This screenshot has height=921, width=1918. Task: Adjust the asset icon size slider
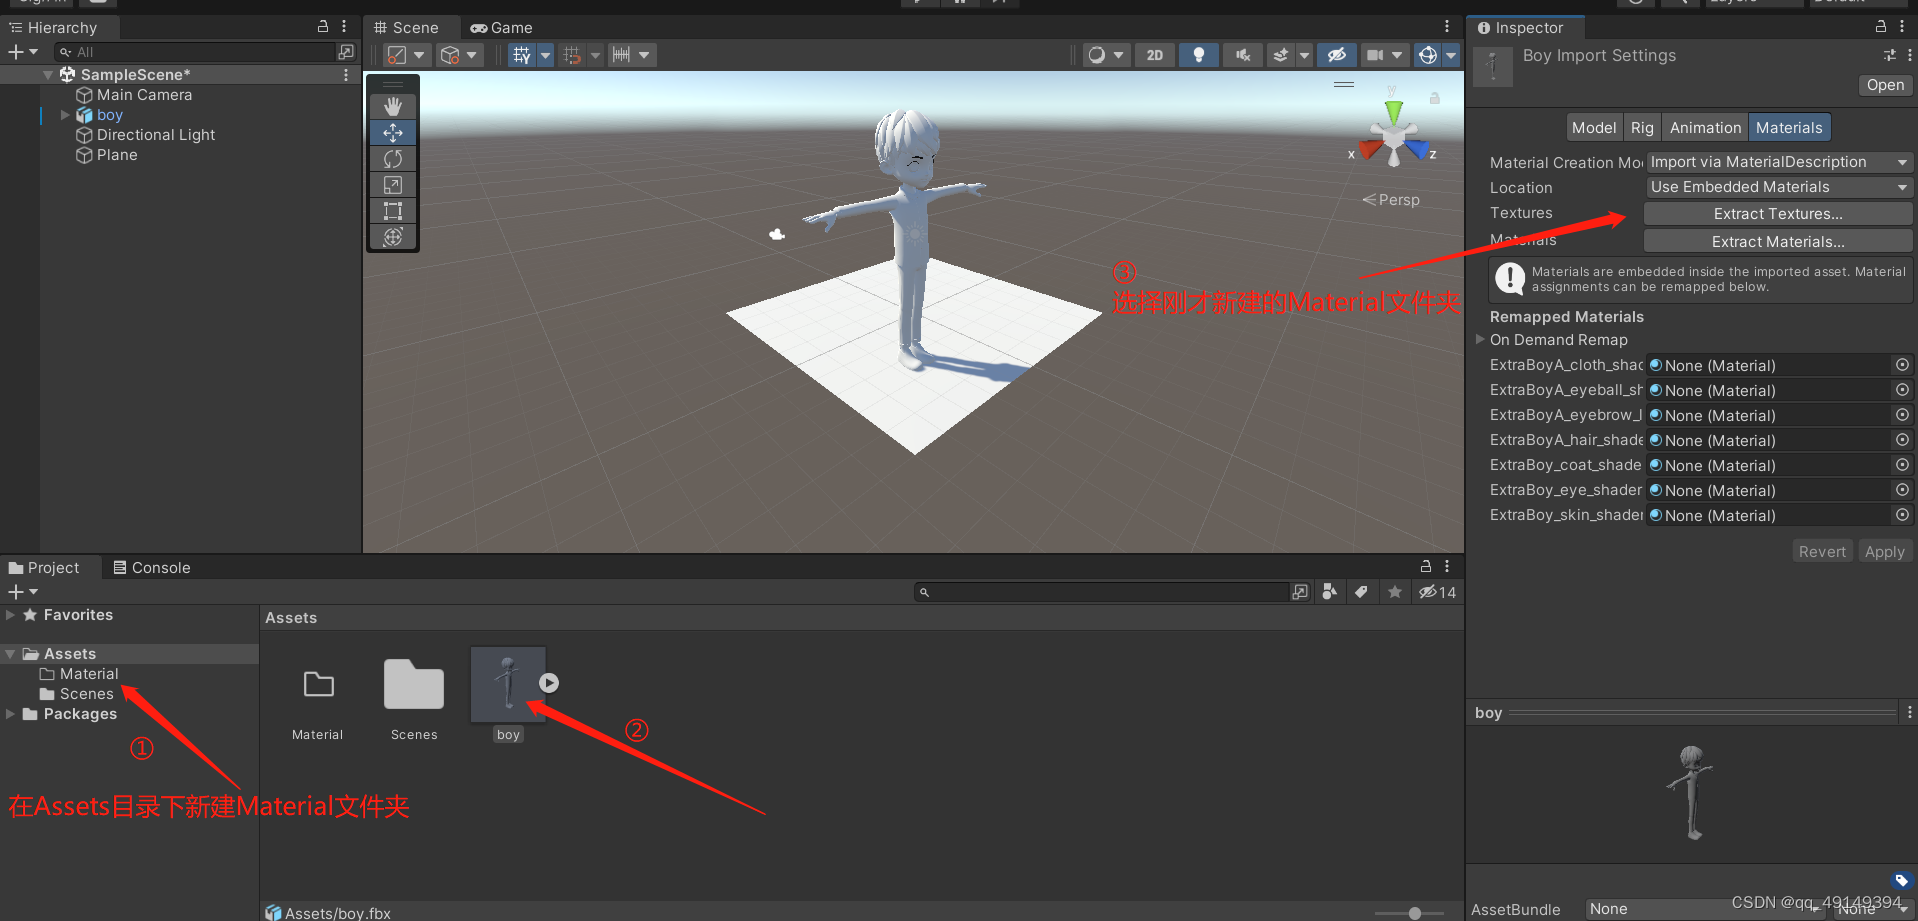coord(1414,913)
